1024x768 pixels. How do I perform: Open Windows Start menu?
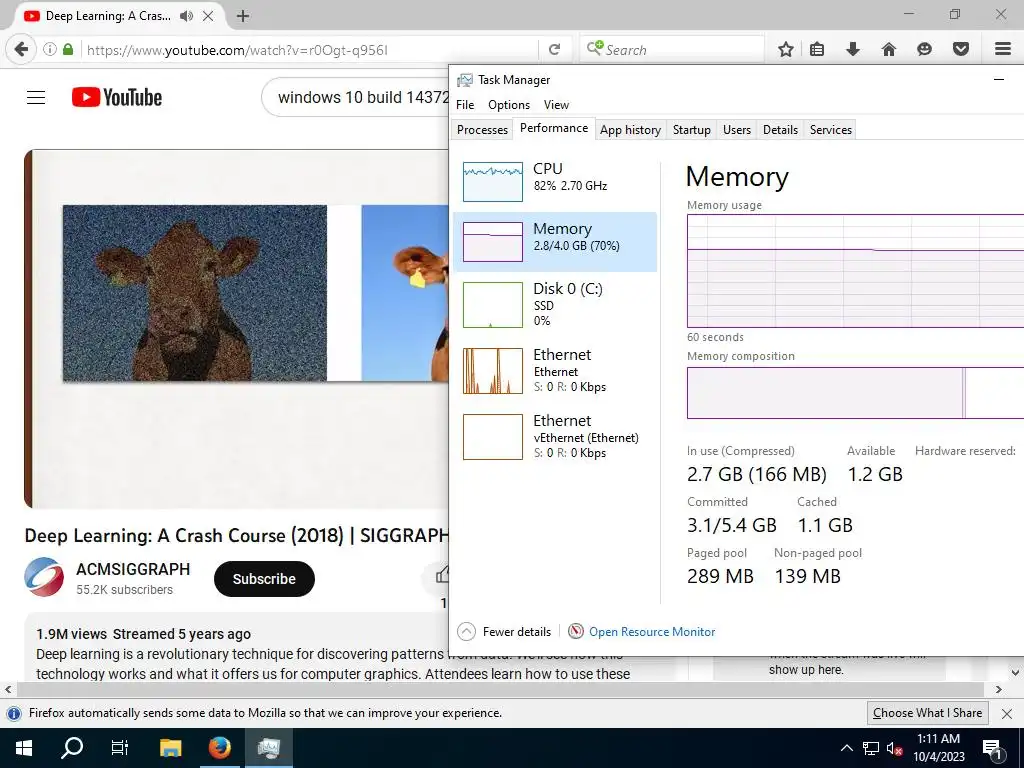[x=24, y=748]
